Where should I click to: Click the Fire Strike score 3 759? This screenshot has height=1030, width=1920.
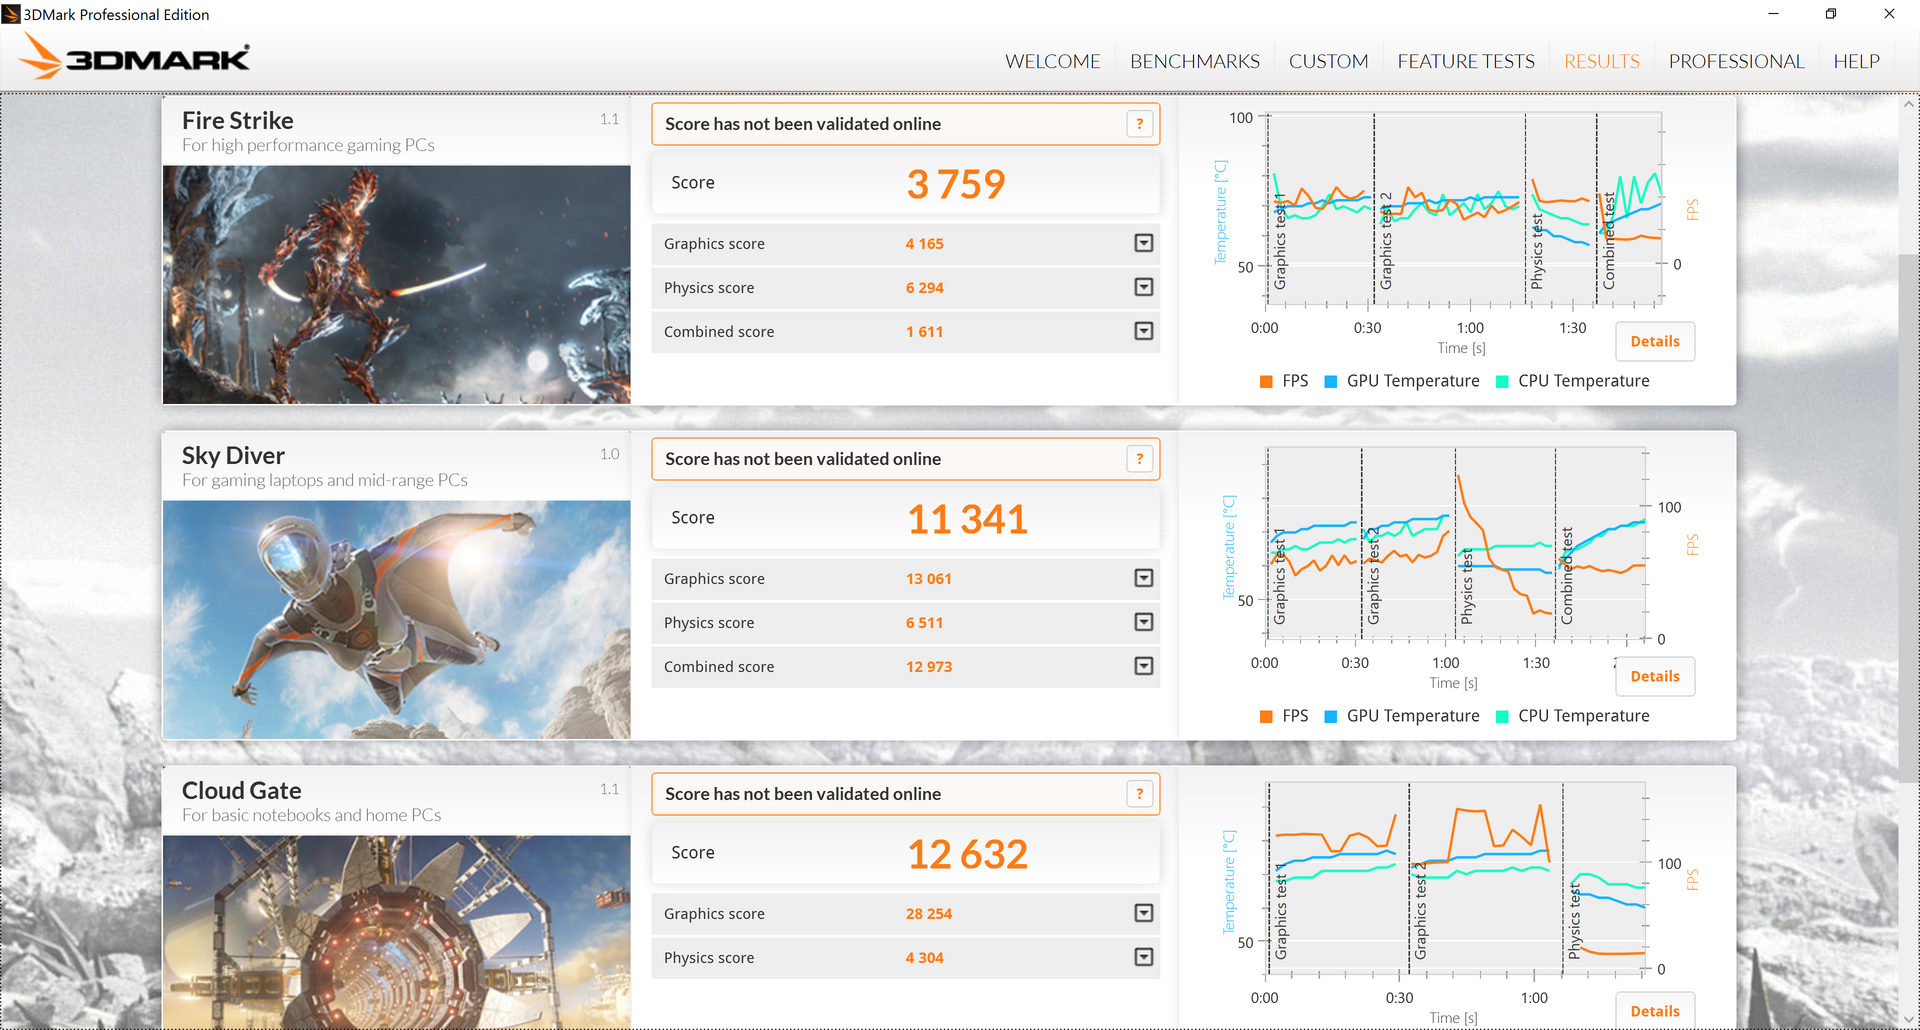[x=956, y=184]
